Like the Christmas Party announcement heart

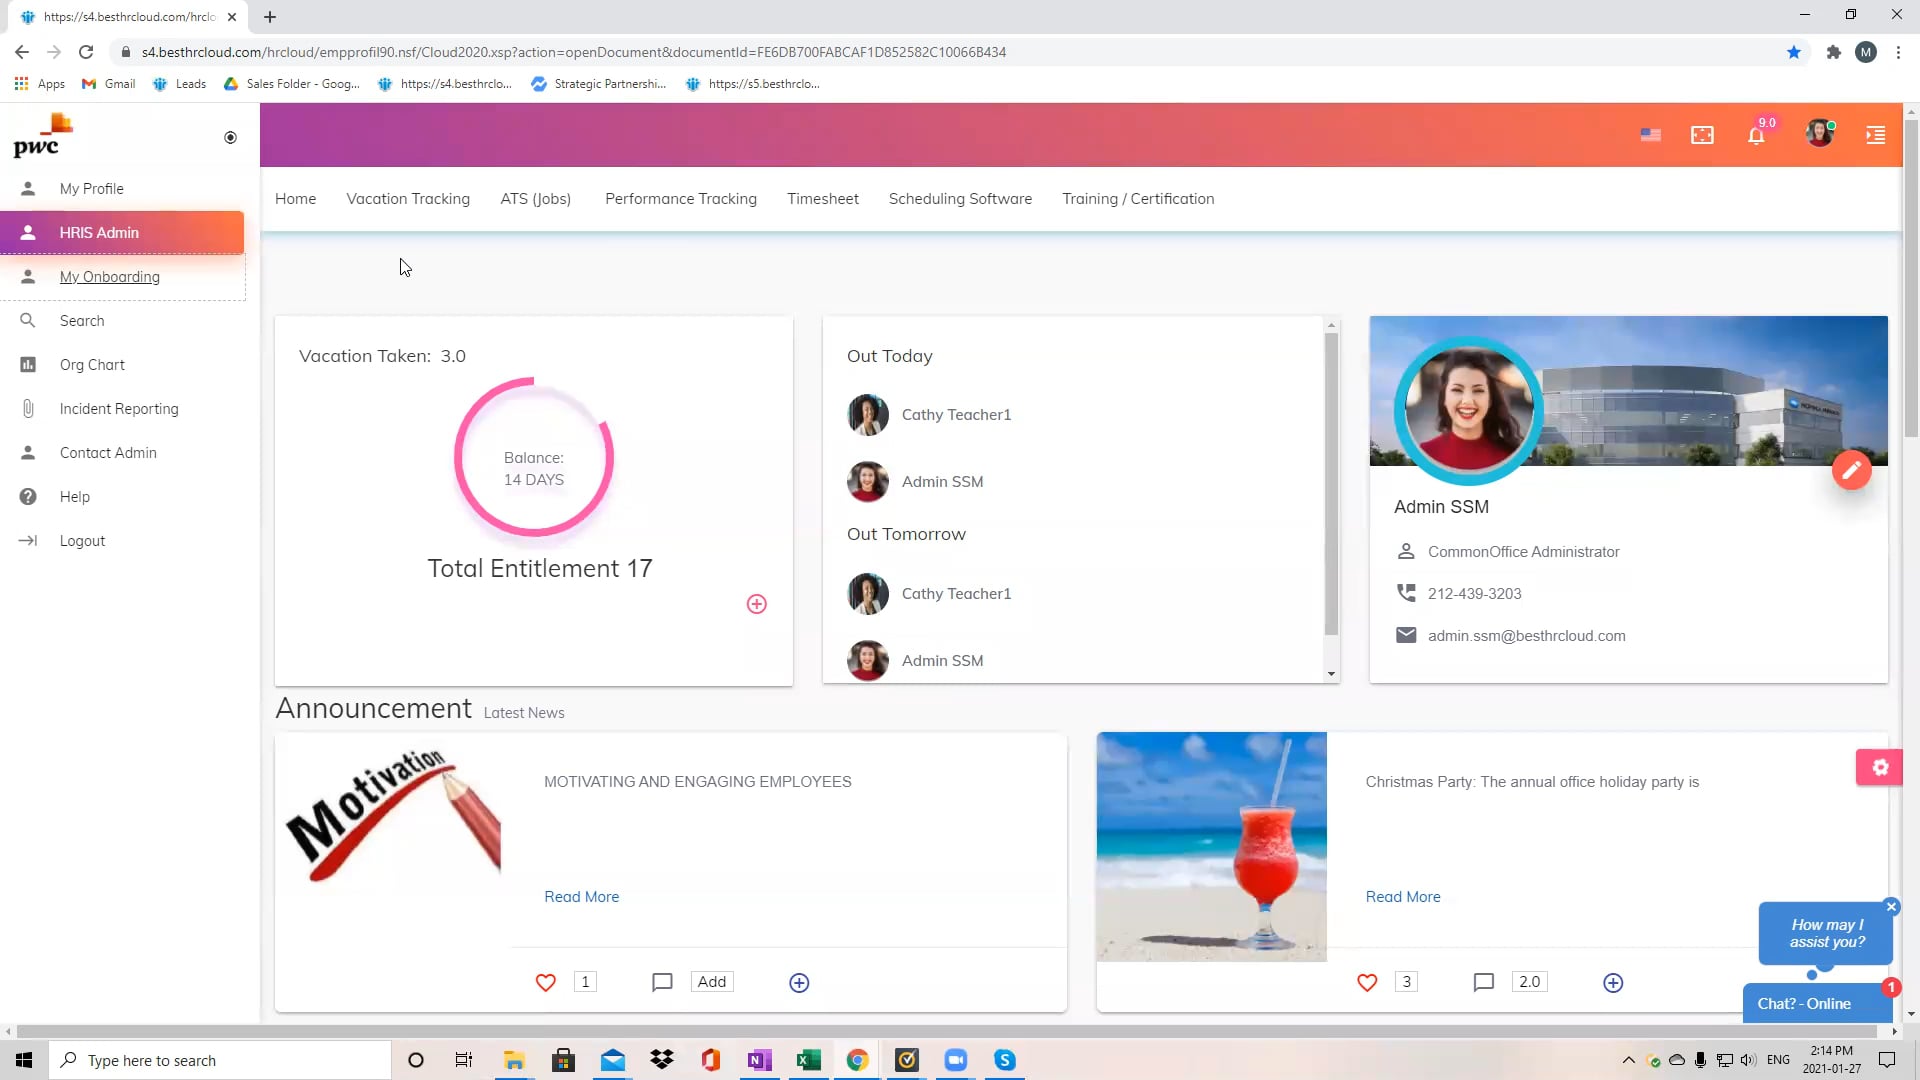pos(1367,982)
